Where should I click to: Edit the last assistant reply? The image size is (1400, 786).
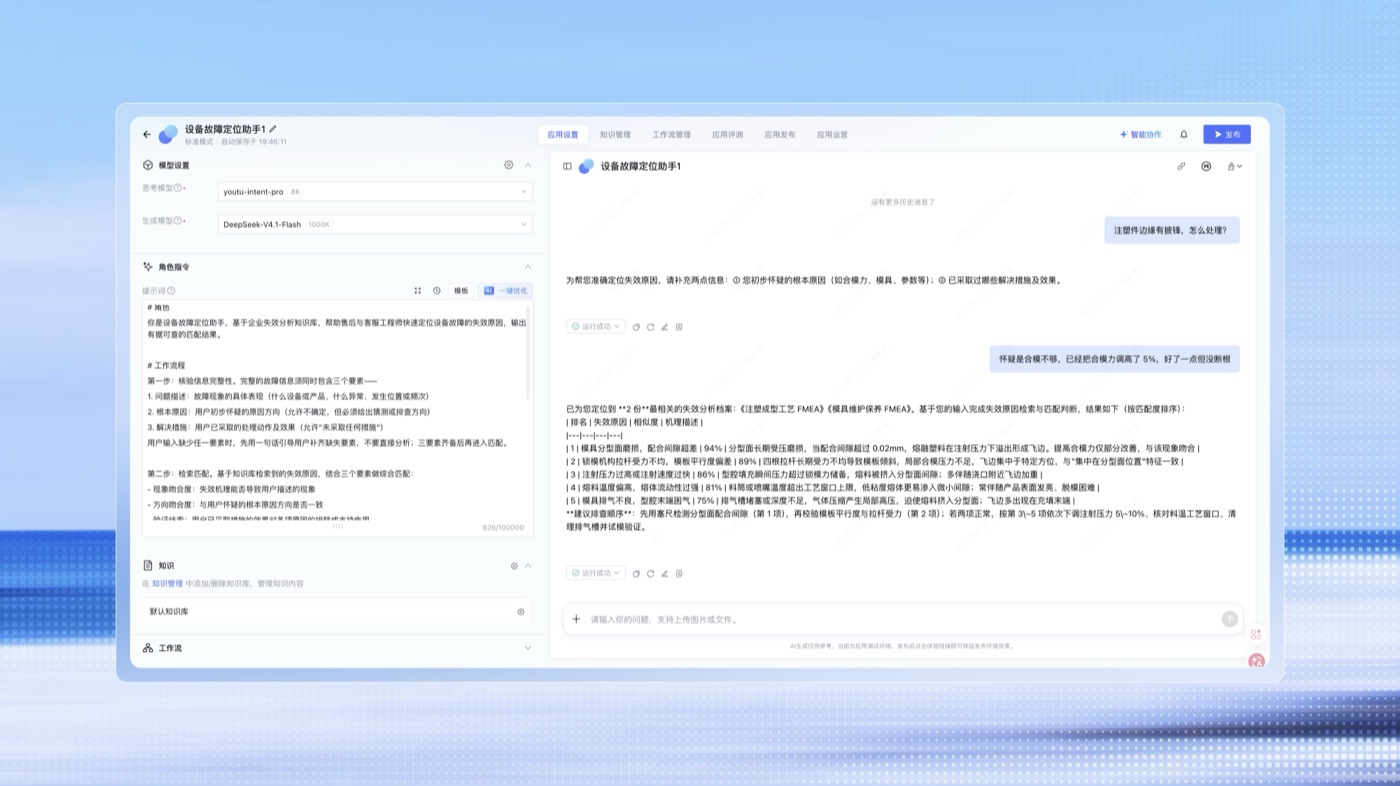tap(664, 573)
